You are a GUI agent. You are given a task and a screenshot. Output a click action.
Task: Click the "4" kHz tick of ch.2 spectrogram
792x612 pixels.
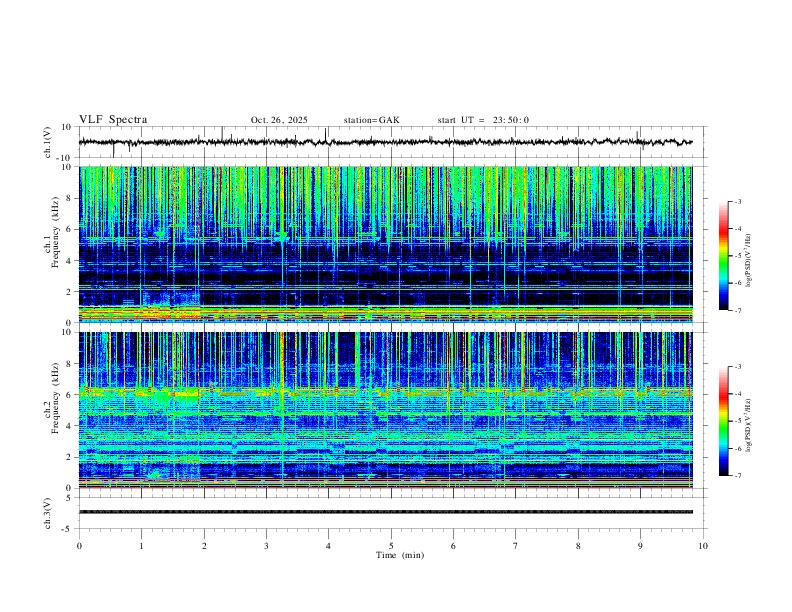pos(69,426)
